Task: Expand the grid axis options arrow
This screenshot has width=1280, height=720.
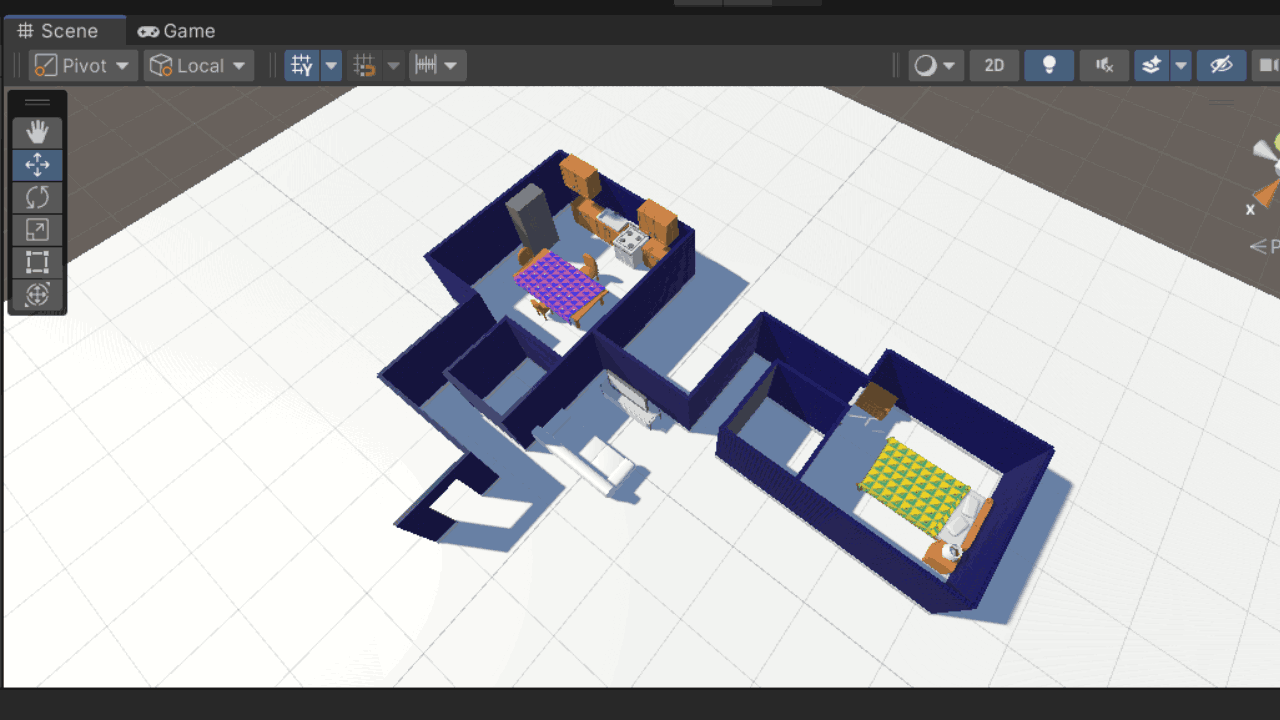Action: click(331, 66)
